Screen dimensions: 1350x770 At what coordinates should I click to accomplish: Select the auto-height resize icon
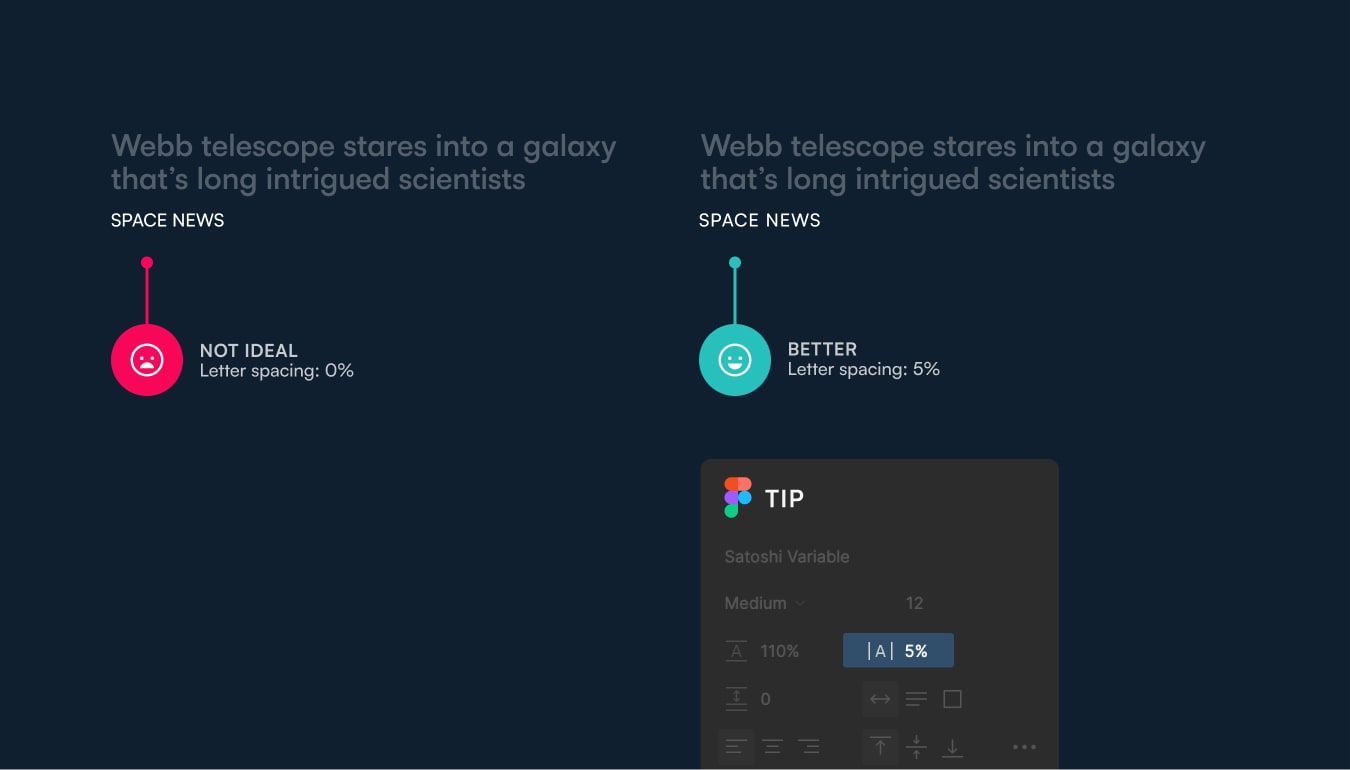click(x=915, y=698)
